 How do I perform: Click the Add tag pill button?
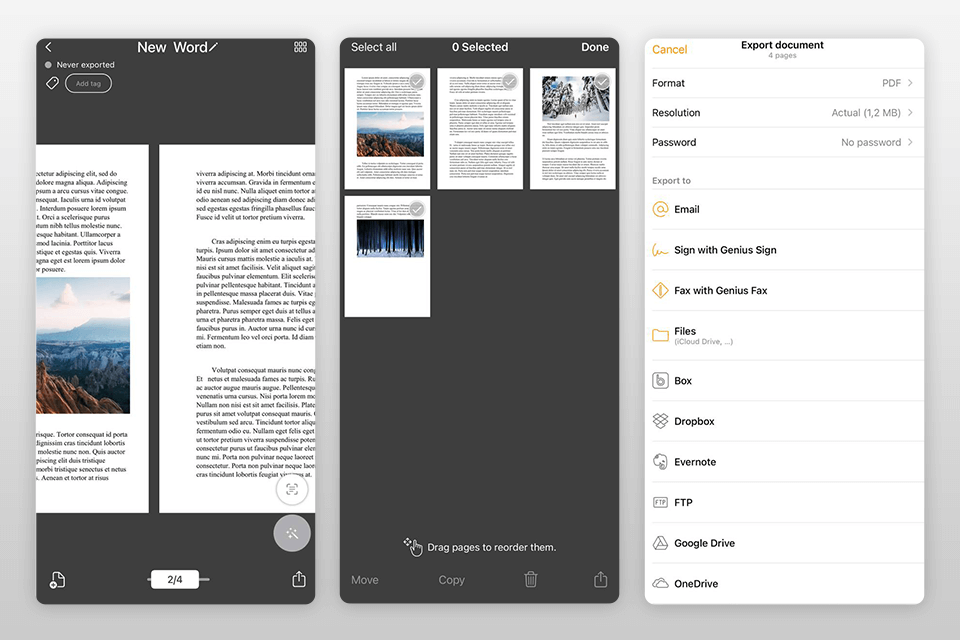[88, 83]
